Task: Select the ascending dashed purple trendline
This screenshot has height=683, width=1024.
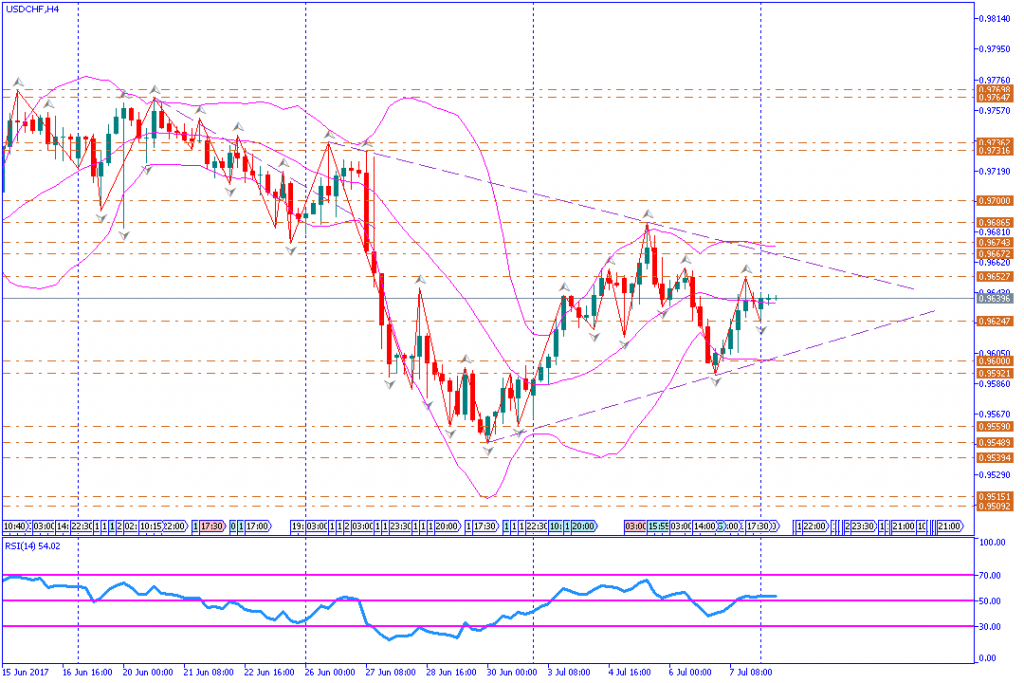Action: pyautogui.click(x=700, y=377)
